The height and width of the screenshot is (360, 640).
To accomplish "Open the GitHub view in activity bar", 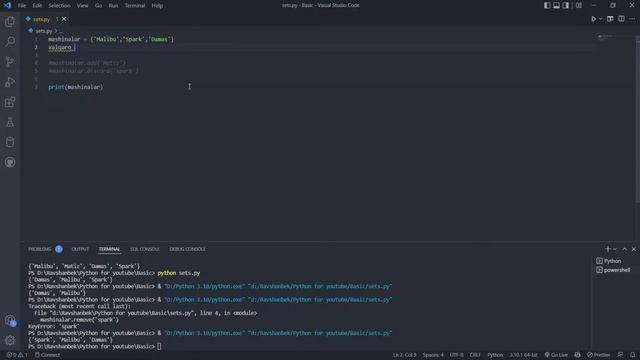I will pyautogui.click(x=10, y=162).
